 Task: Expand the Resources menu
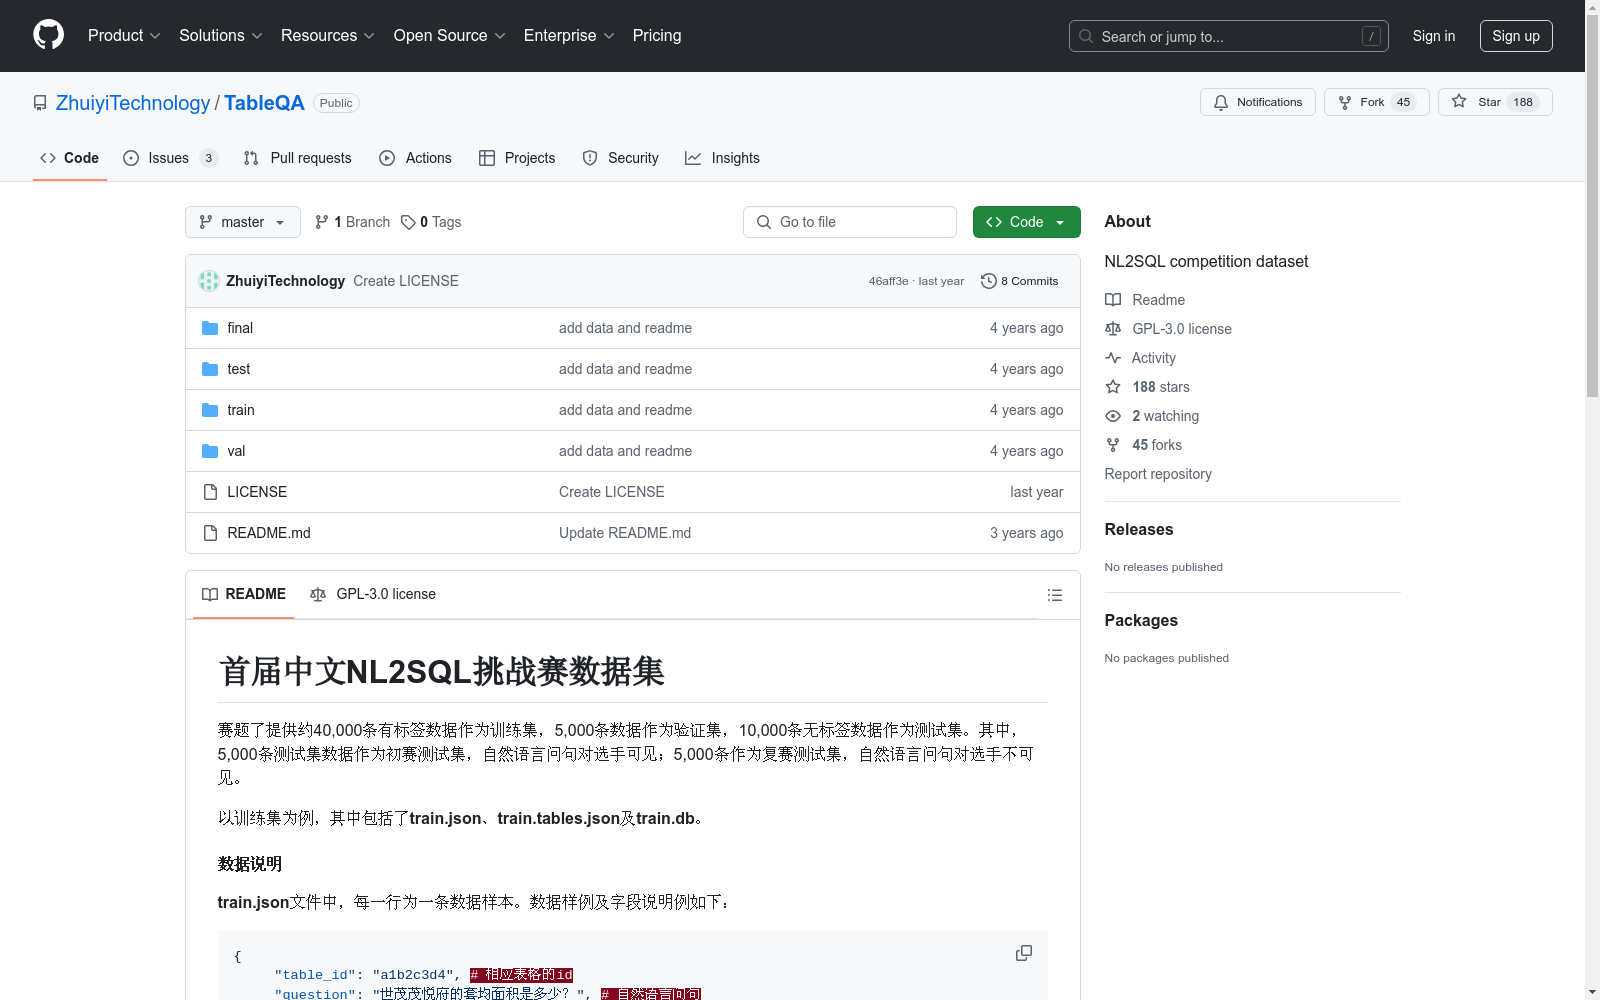pos(328,35)
